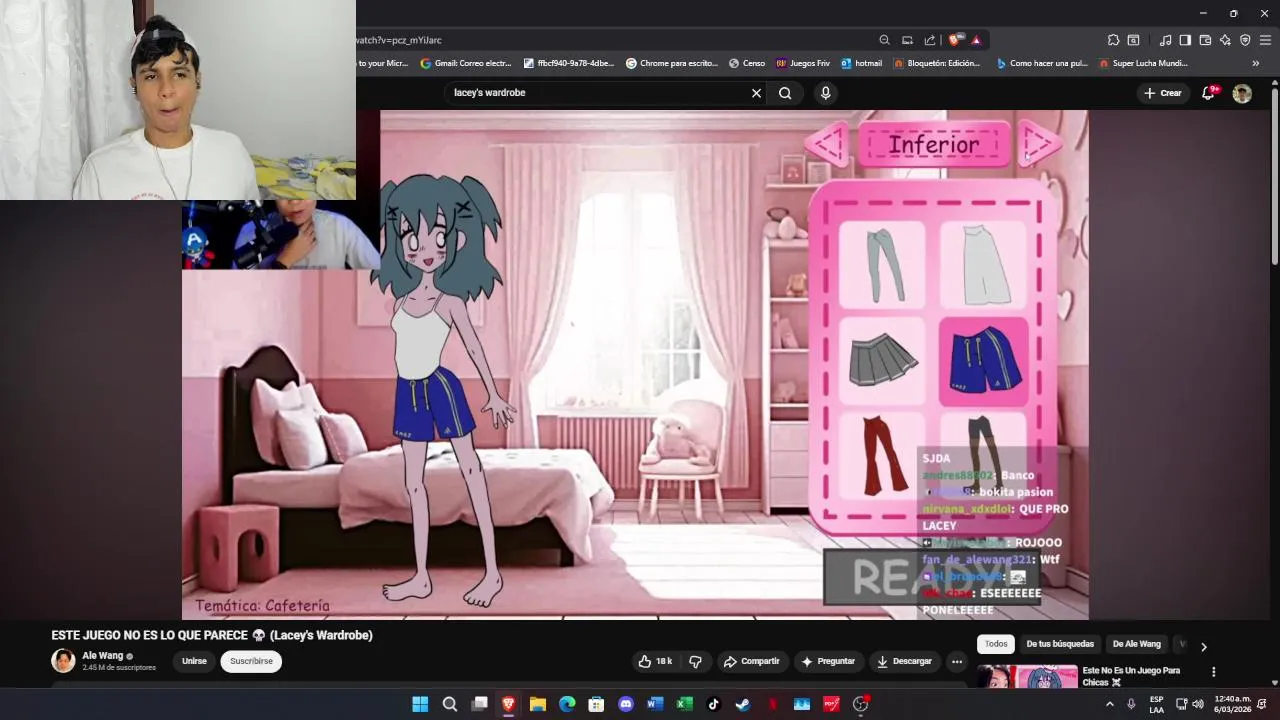Click the Suscribirse button
This screenshot has width=1280, height=720.
click(x=251, y=661)
